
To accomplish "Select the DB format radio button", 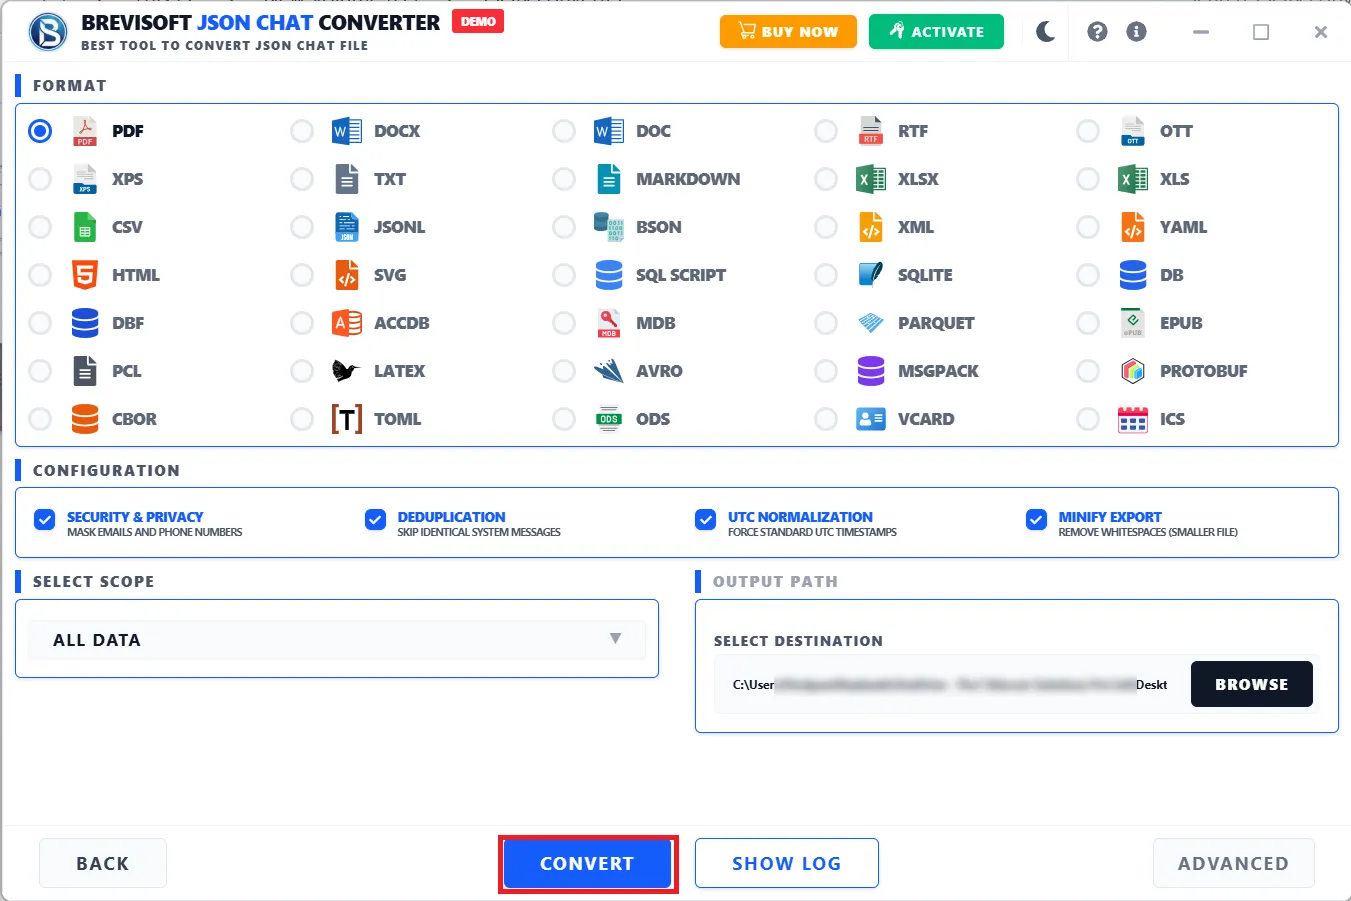I will click(x=1088, y=275).
